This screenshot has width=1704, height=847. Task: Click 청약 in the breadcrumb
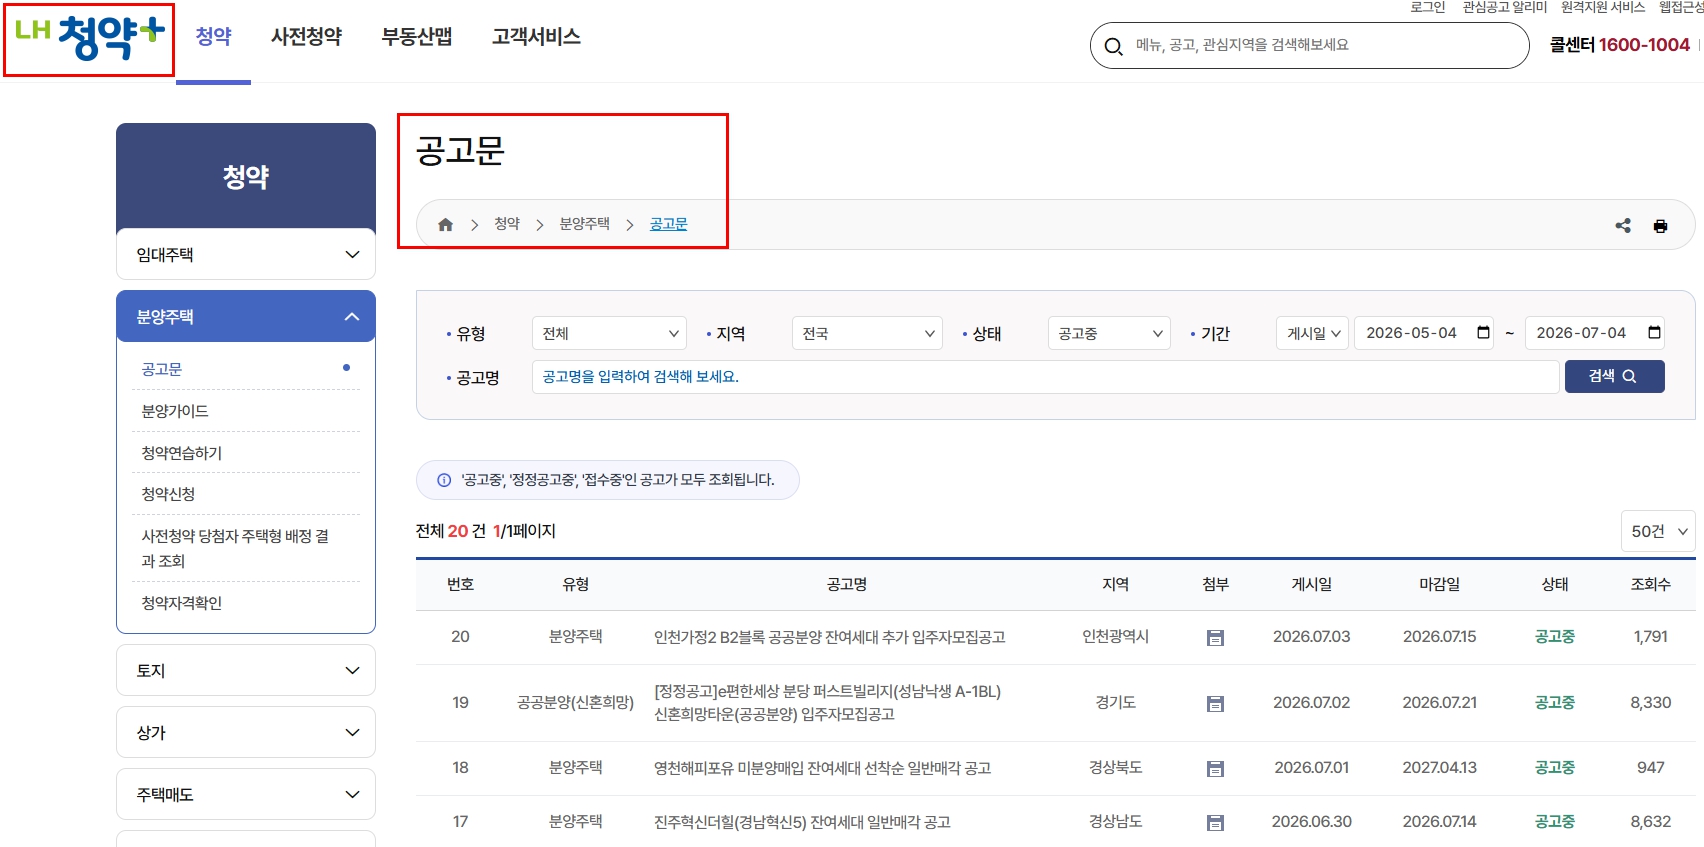pyautogui.click(x=507, y=224)
